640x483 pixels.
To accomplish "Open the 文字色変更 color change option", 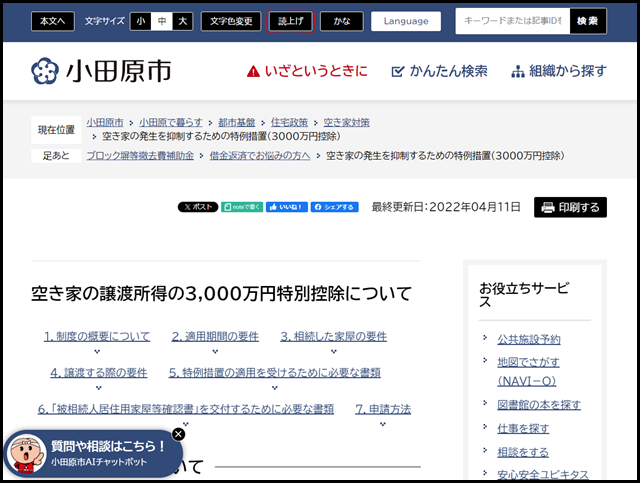I will [231, 21].
